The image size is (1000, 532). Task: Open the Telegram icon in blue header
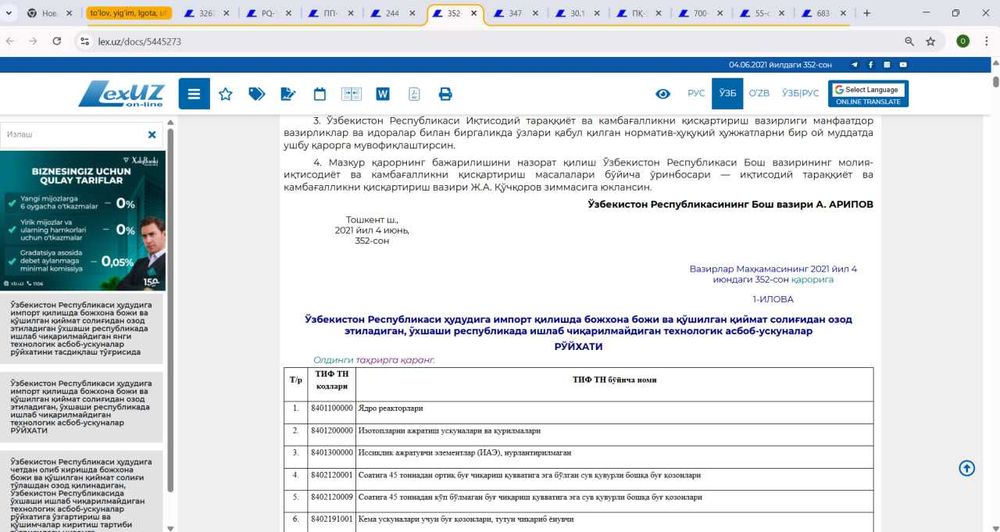(855, 64)
